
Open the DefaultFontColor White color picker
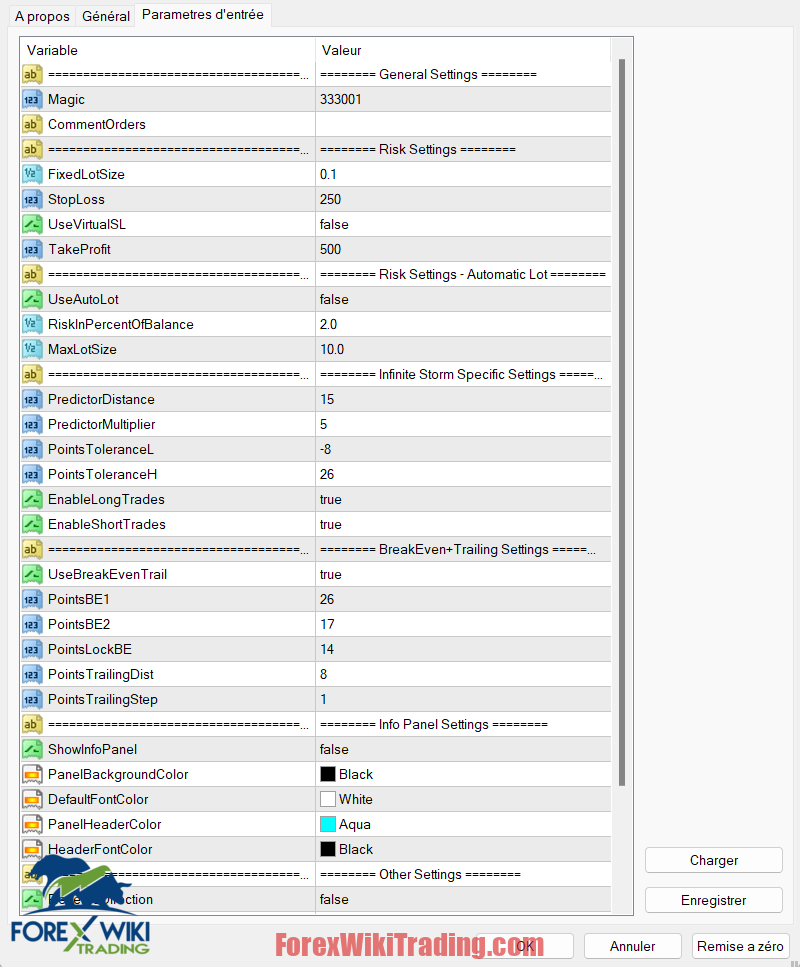(x=463, y=799)
